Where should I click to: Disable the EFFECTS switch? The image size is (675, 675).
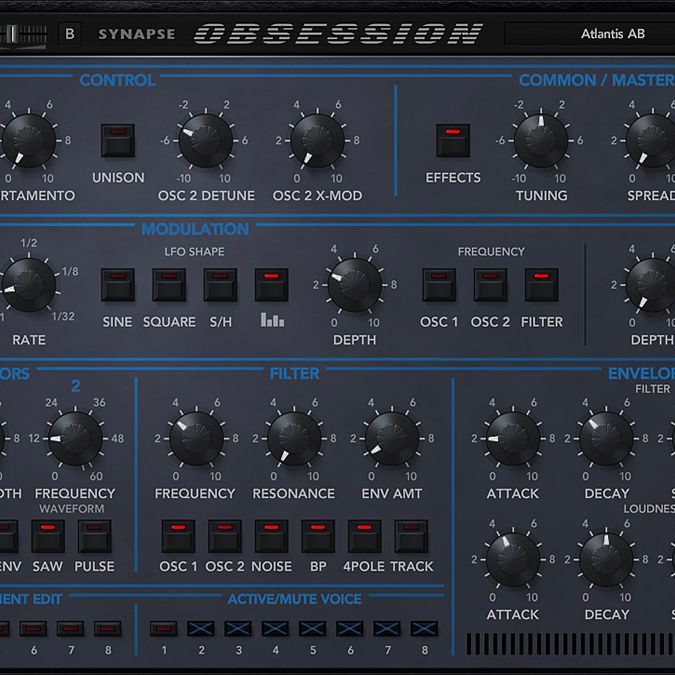coord(452,140)
